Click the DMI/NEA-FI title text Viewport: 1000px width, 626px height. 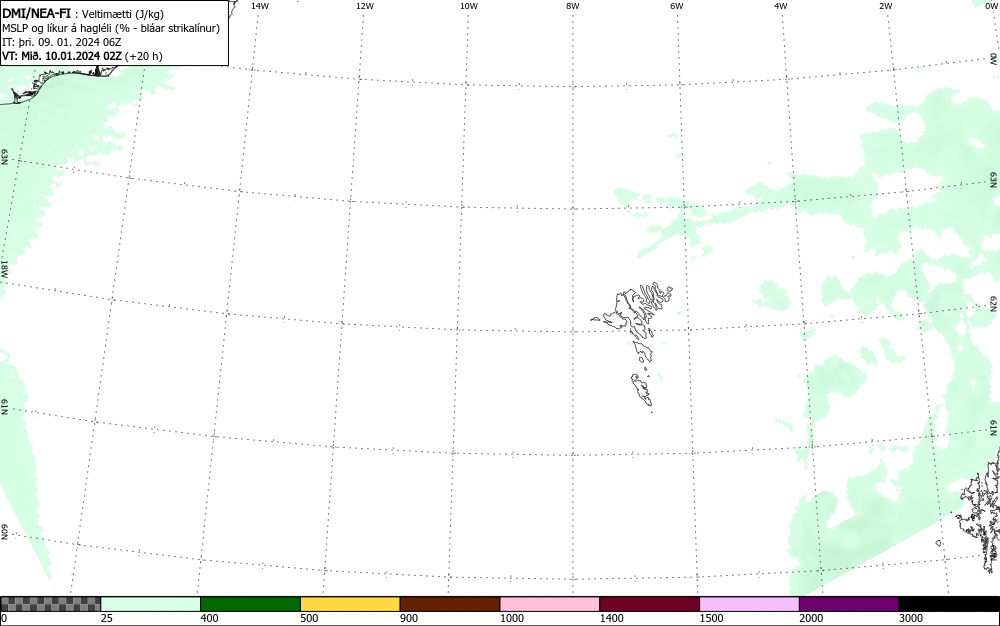(x=36, y=13)
